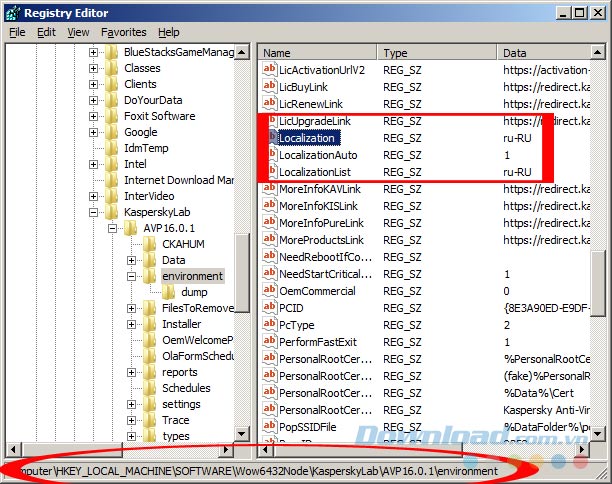Click the PopSSIDFile string value icon
The image size is (612, 484).
pos(269,426)
